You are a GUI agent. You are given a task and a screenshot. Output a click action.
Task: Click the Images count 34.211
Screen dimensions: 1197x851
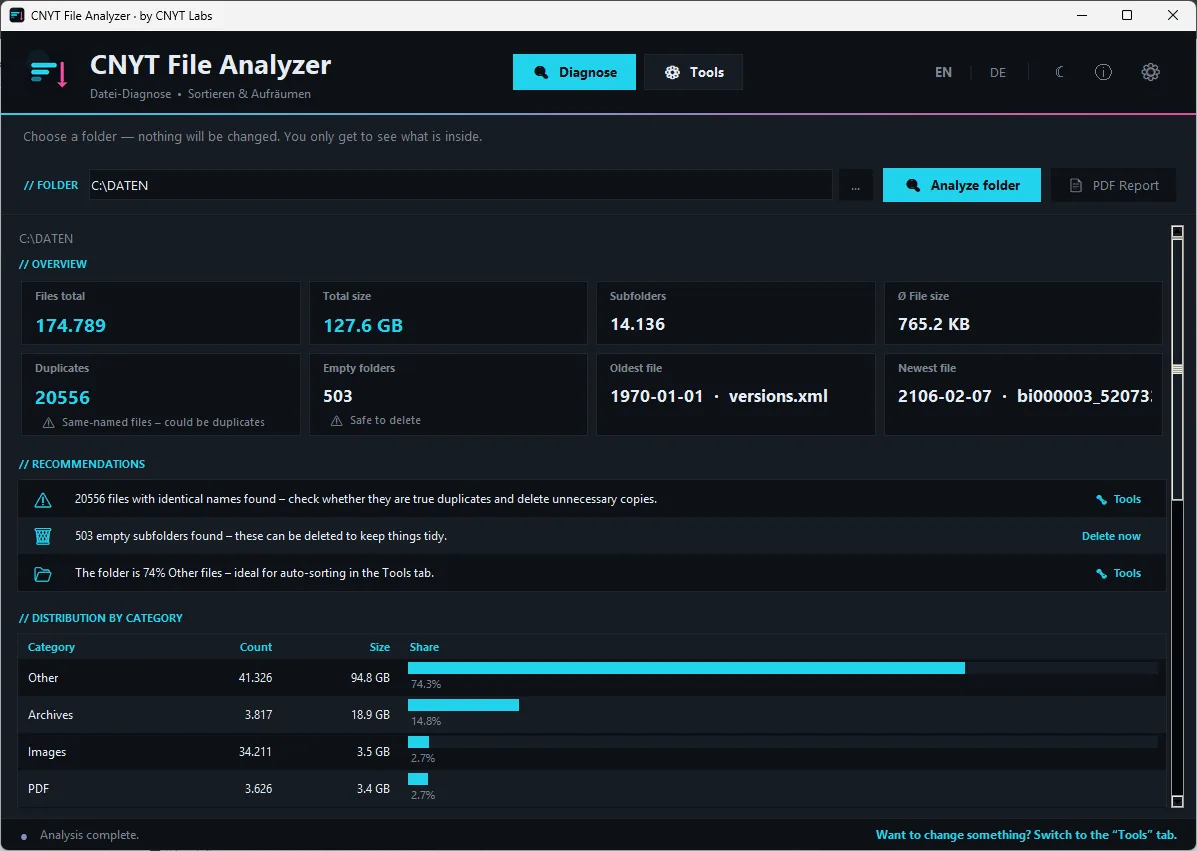255,752
